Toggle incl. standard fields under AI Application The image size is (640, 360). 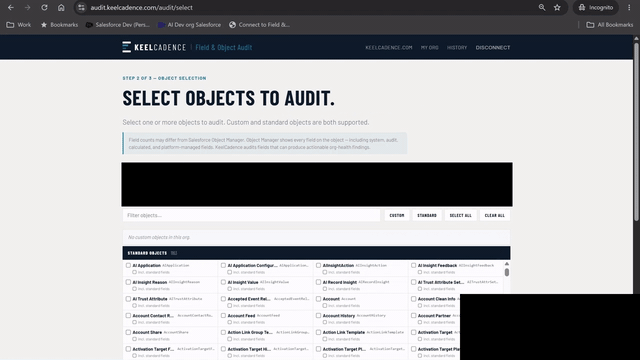point(134,272)
